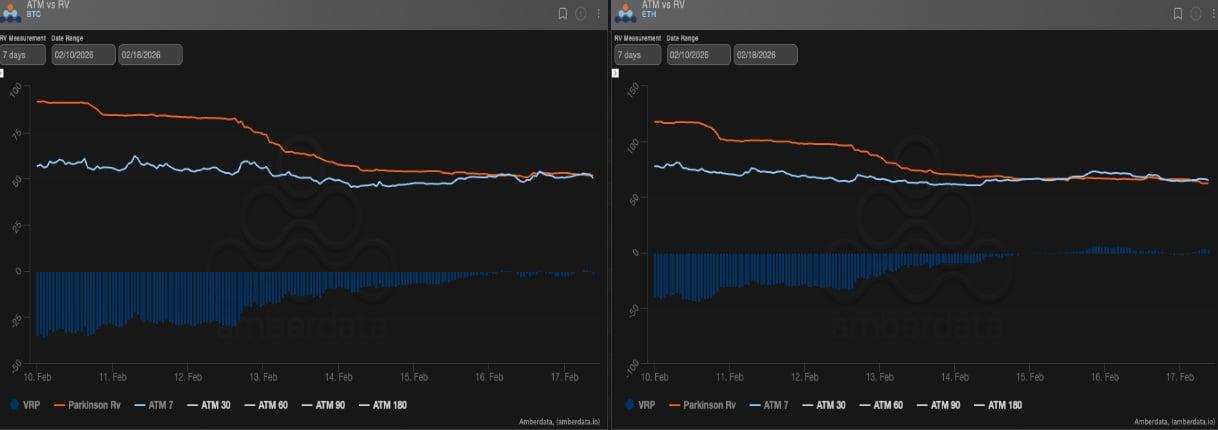Select ETH end date field 02/18/2026
Viewport: 1218px width, 430px height.
click(765, 55)
